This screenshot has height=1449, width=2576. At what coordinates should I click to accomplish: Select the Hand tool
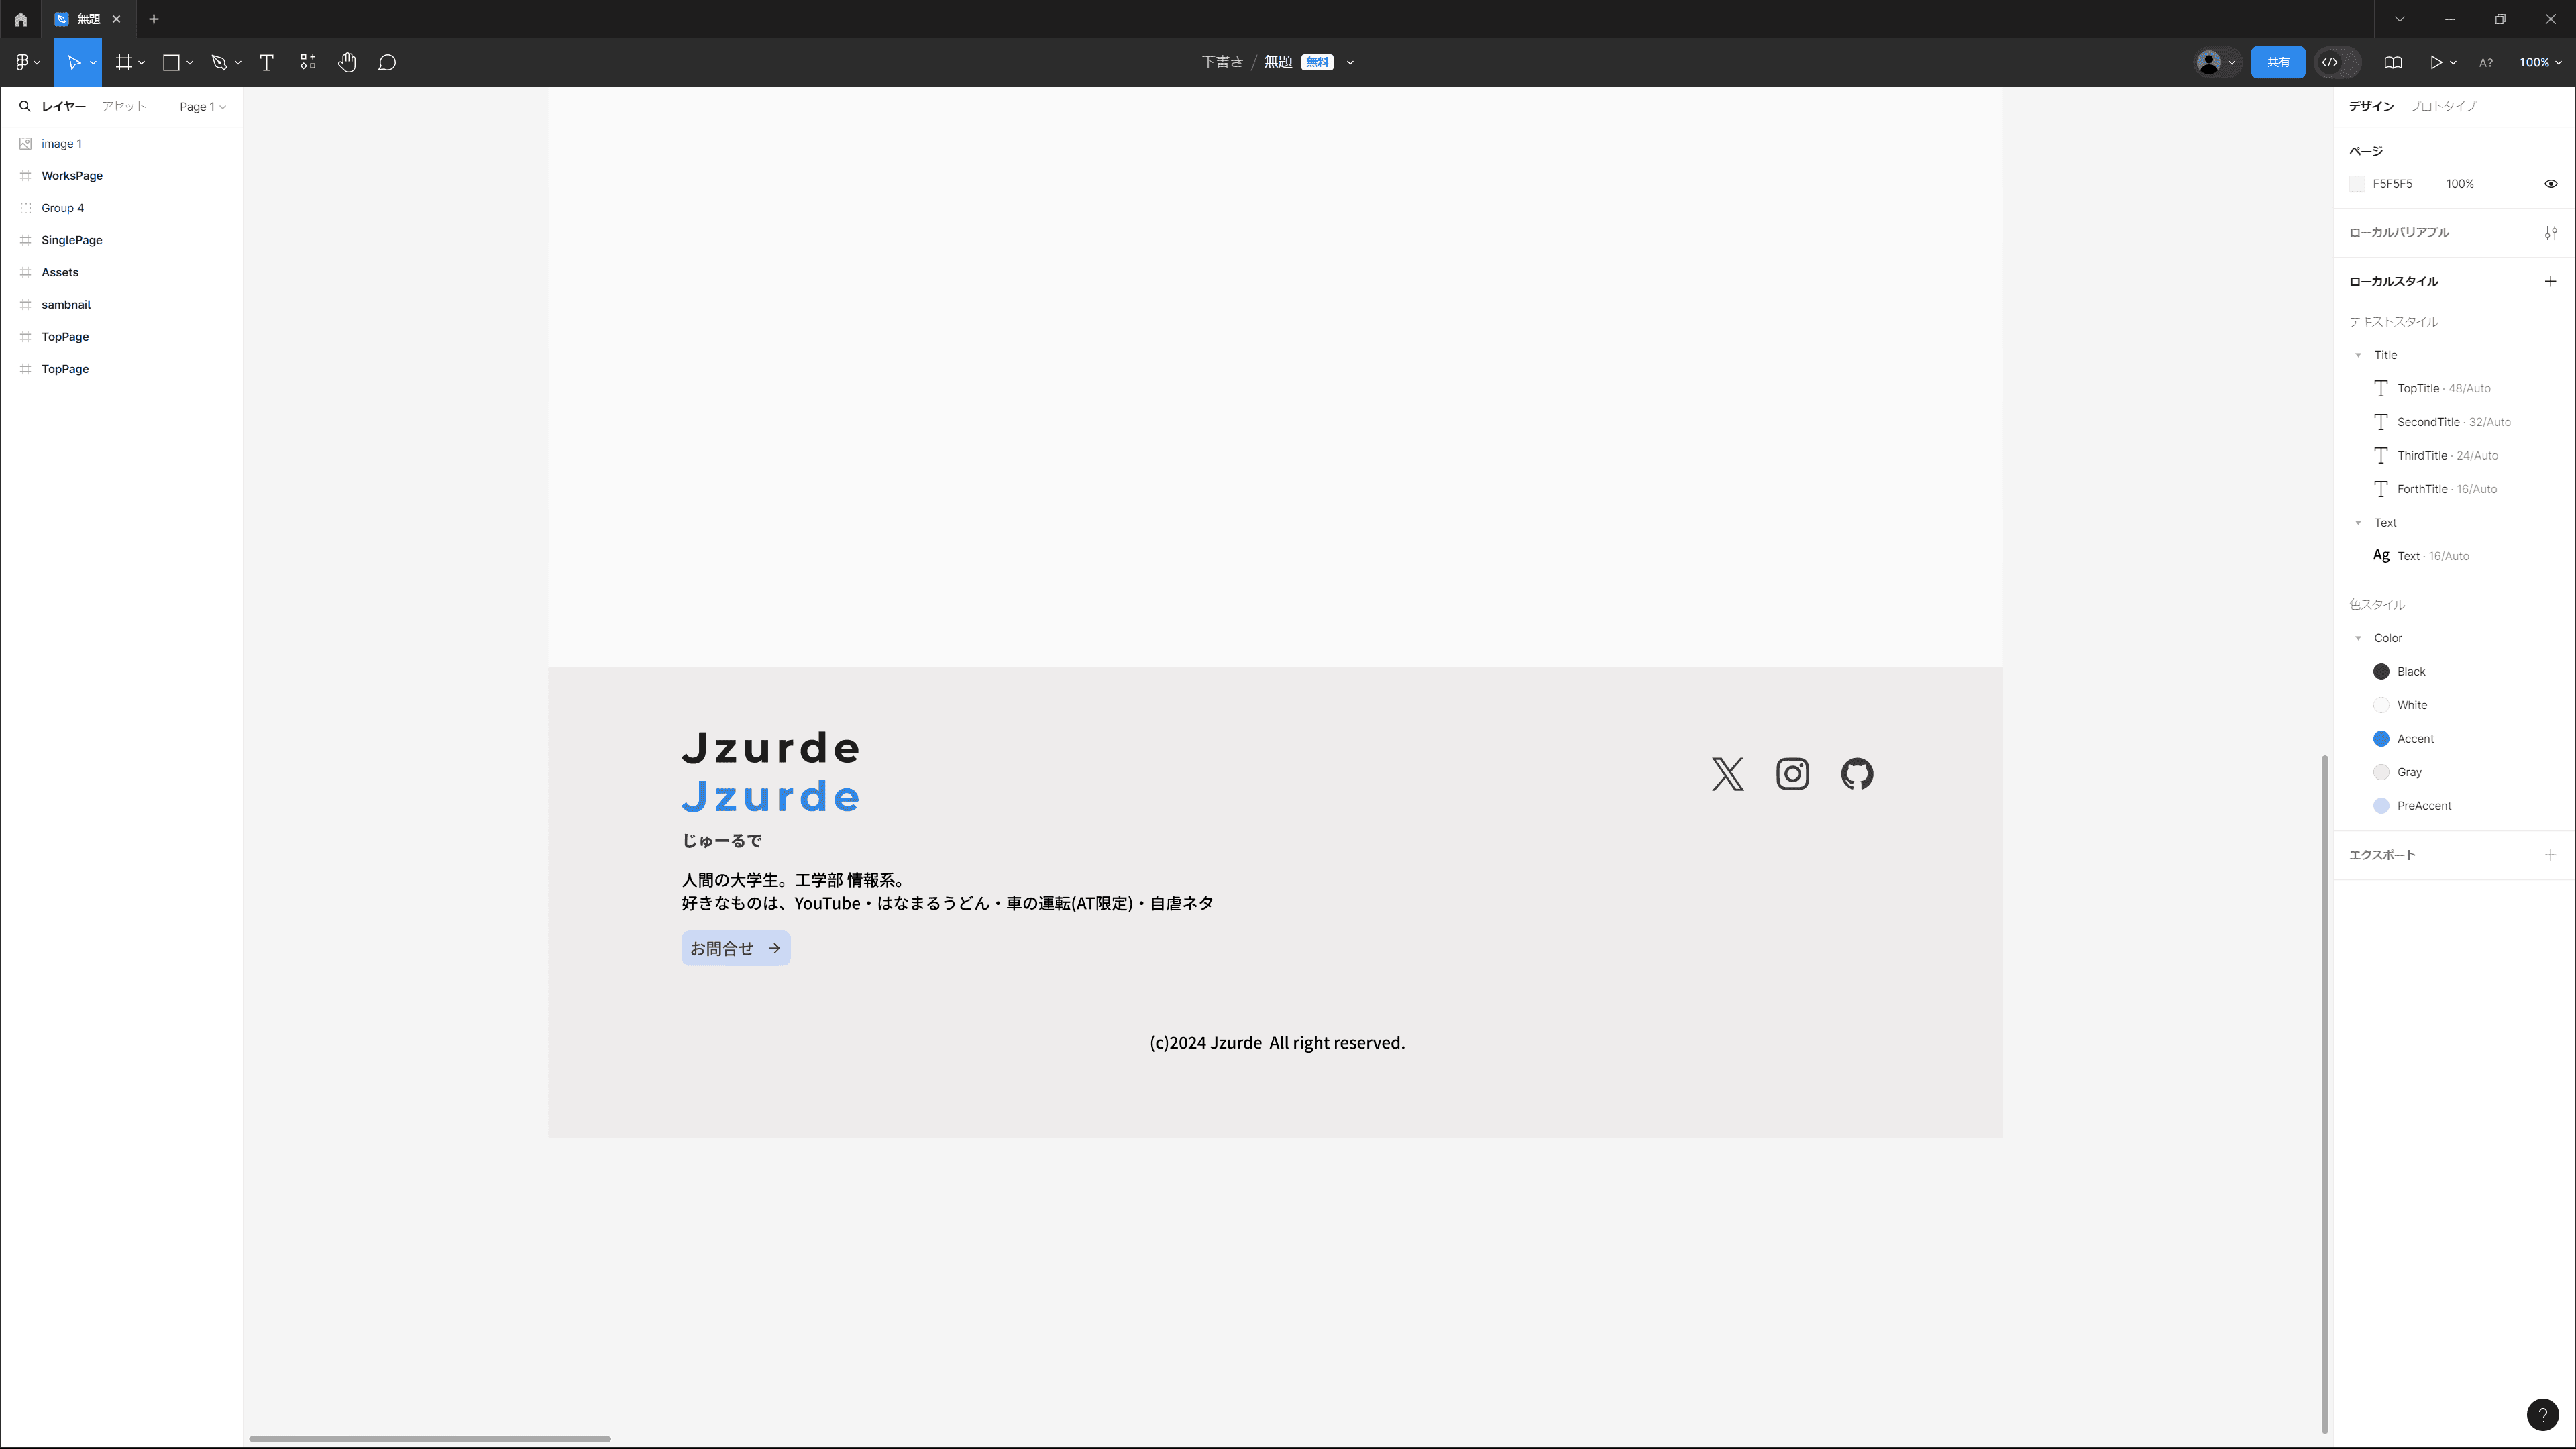(346, 62)
